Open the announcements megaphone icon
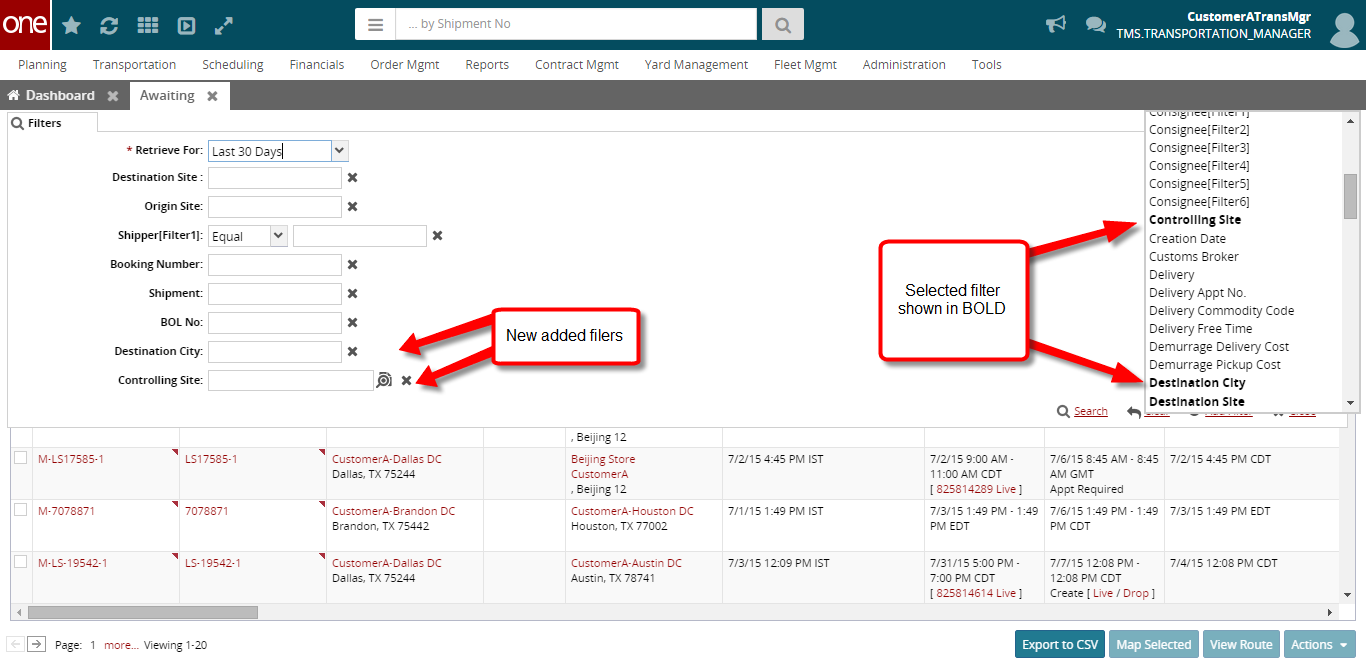The width and height of the screenshot is (1366, 667). point(1055,25)
